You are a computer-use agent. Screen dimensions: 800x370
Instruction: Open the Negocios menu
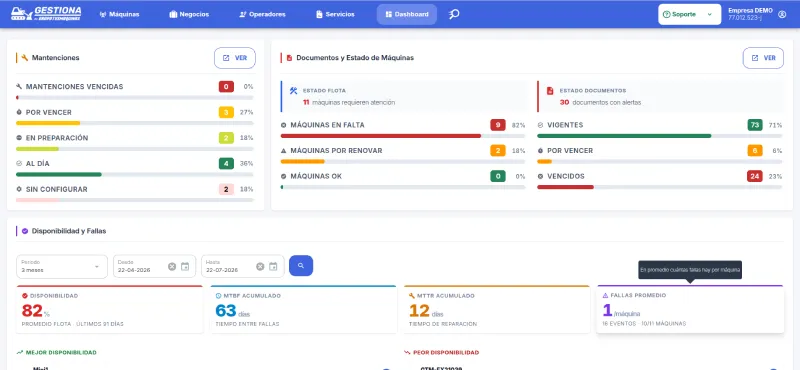(189, 14)
